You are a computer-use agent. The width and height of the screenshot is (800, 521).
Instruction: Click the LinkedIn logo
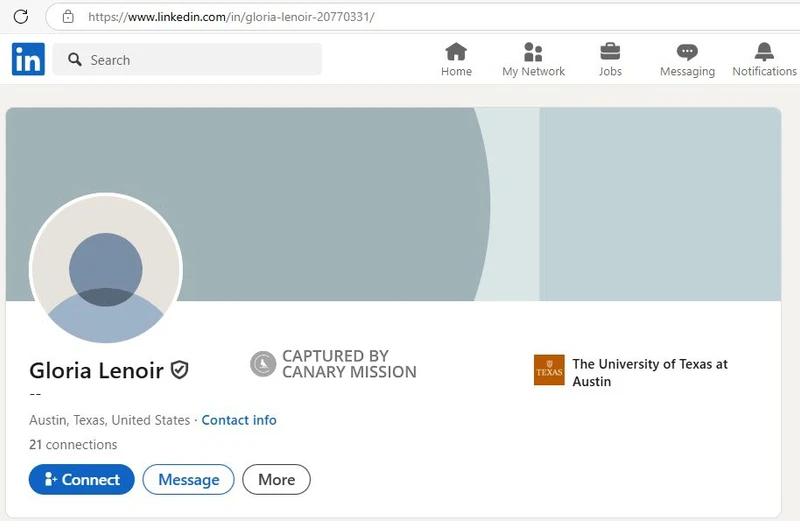click(x=28, y=60)
